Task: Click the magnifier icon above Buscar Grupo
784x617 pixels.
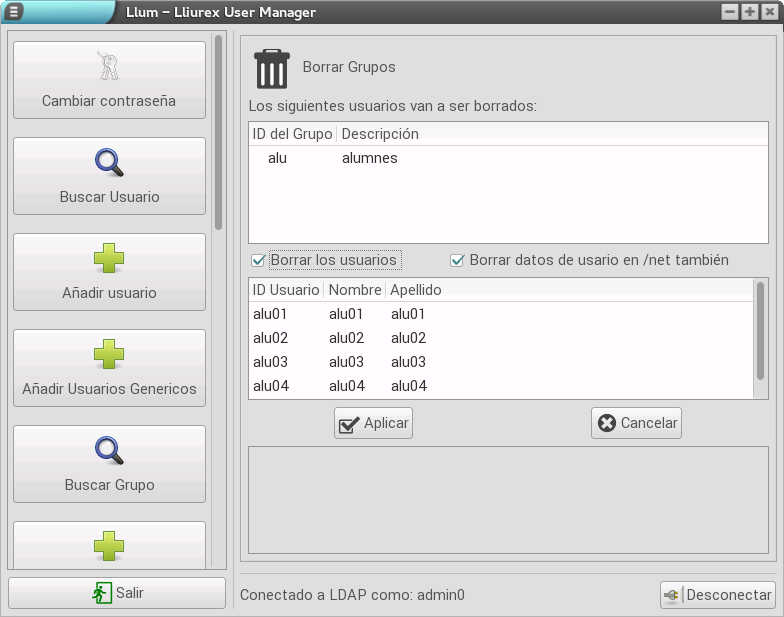Action: (x=108, y=450)
